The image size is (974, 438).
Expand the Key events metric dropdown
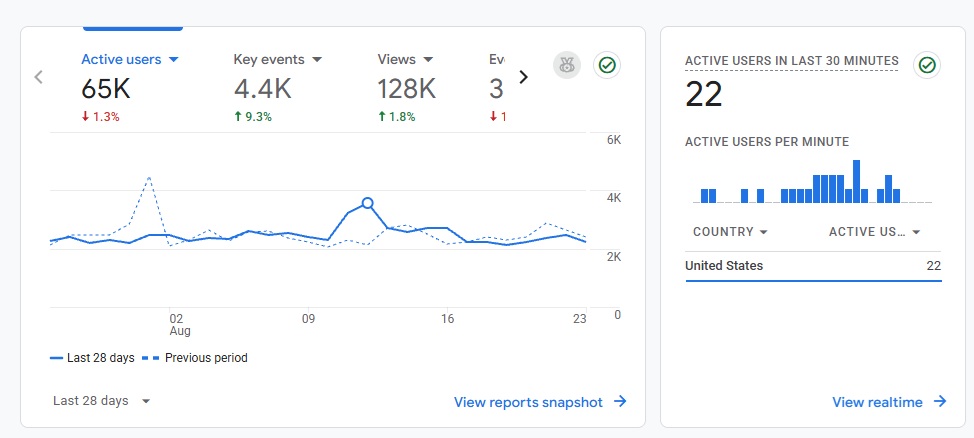tap(317, 60)
